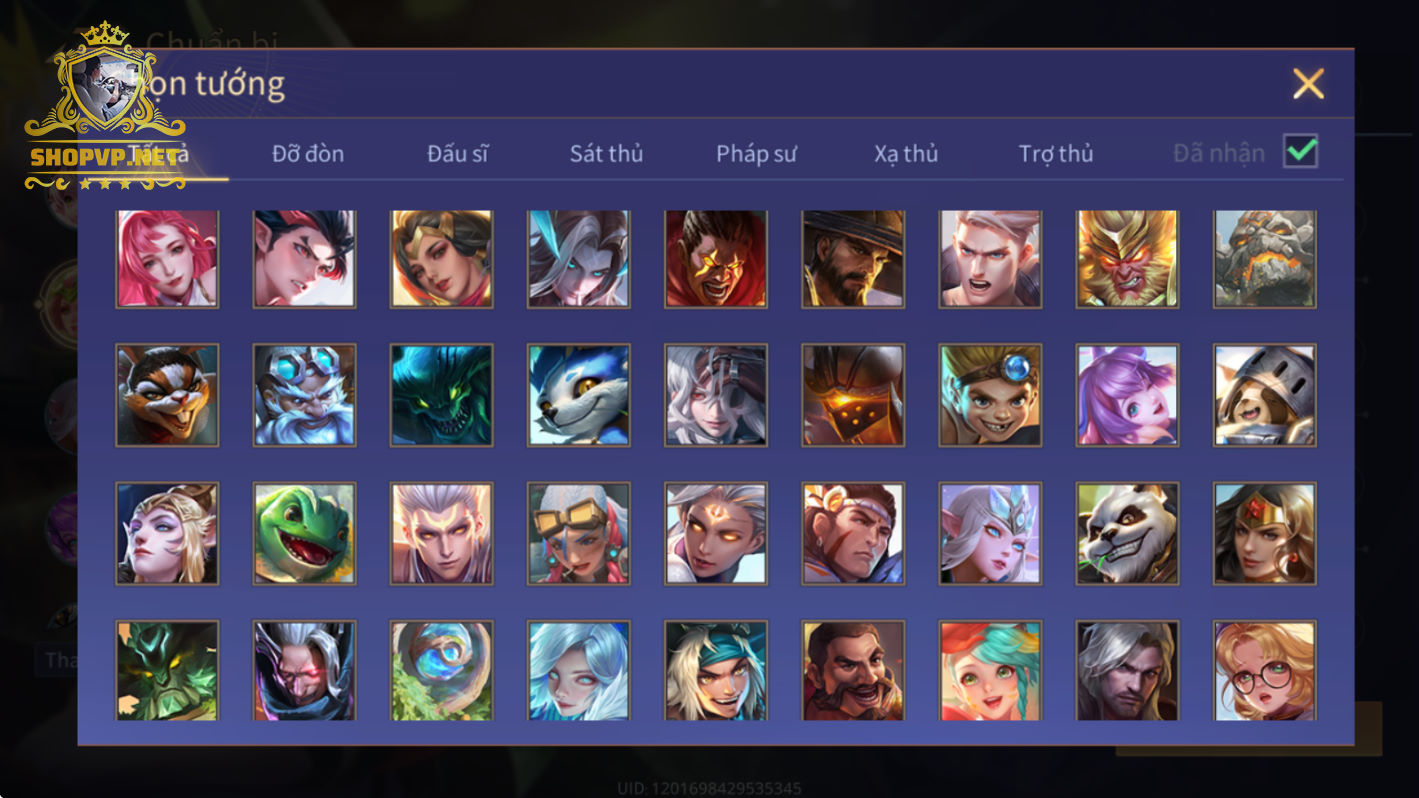Image resolution: width=1419 pixels, height=798 pixels.
Task: Pick the panda warrior hero
Action: coord(1127,533)
